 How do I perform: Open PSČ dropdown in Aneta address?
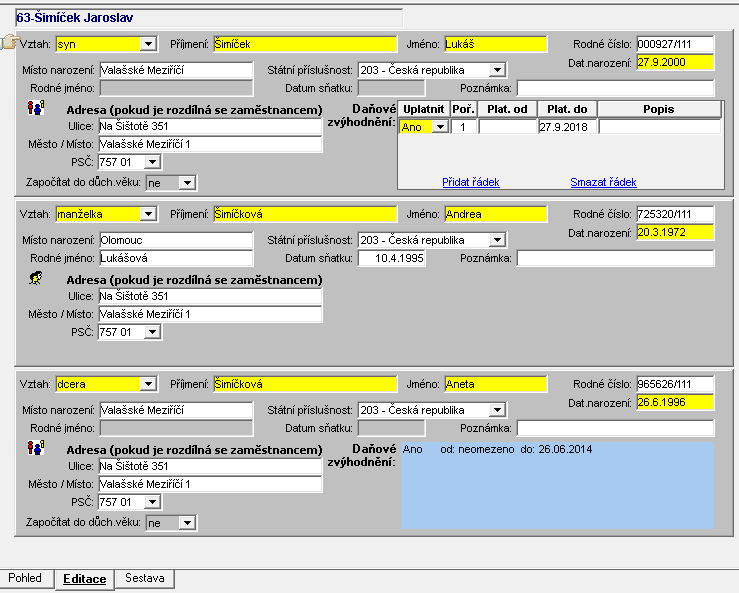[x=152, y=502]
